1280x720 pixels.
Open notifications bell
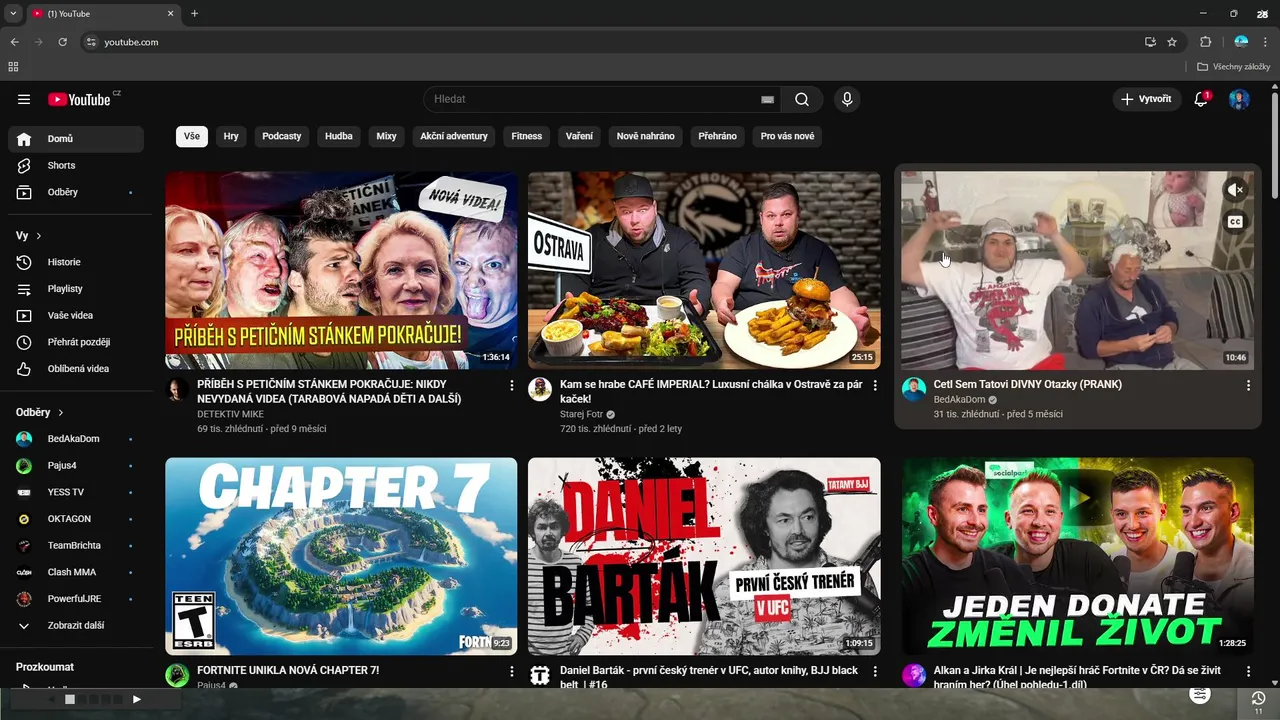click(x=1201, y=99)
